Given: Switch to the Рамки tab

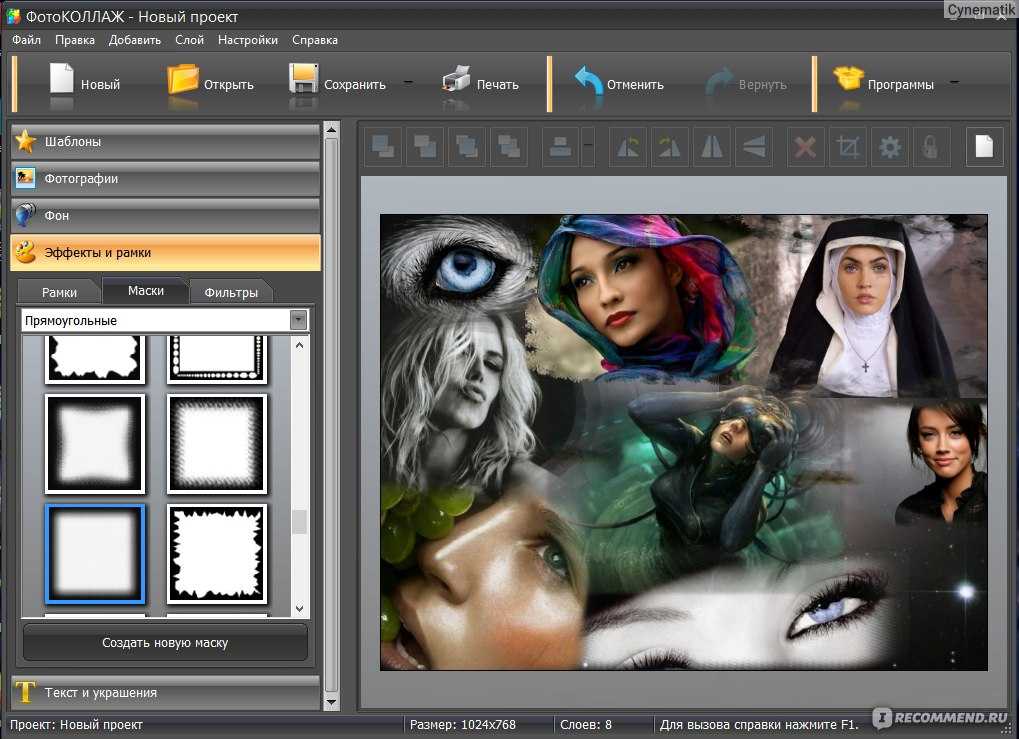Looking at the screenshot, I should [x=59, y=292].
